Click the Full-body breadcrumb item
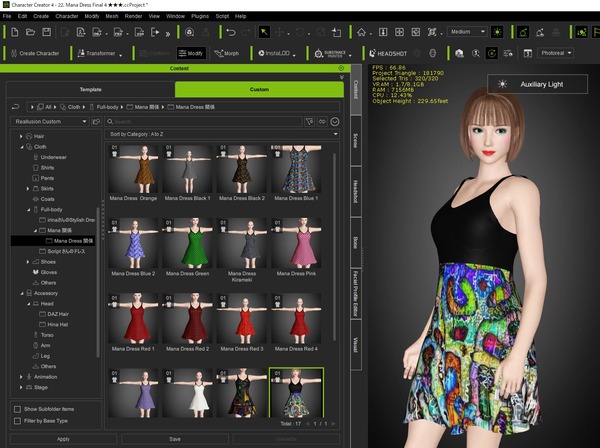Viewport: 600px width, 448px height. pyautogui.click(x=107, y=107)
